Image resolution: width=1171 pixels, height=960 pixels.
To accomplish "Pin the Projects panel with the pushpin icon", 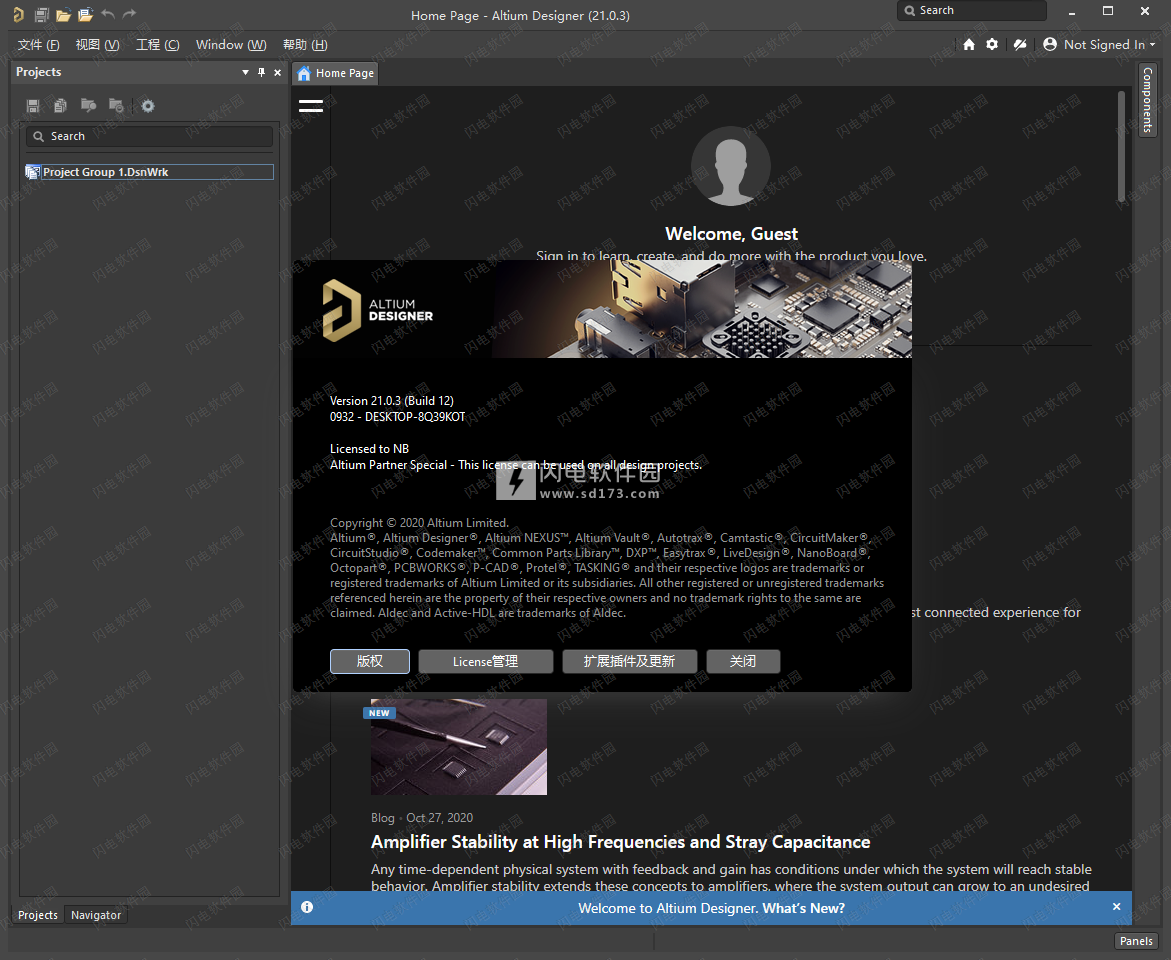I will coord(261,72).
